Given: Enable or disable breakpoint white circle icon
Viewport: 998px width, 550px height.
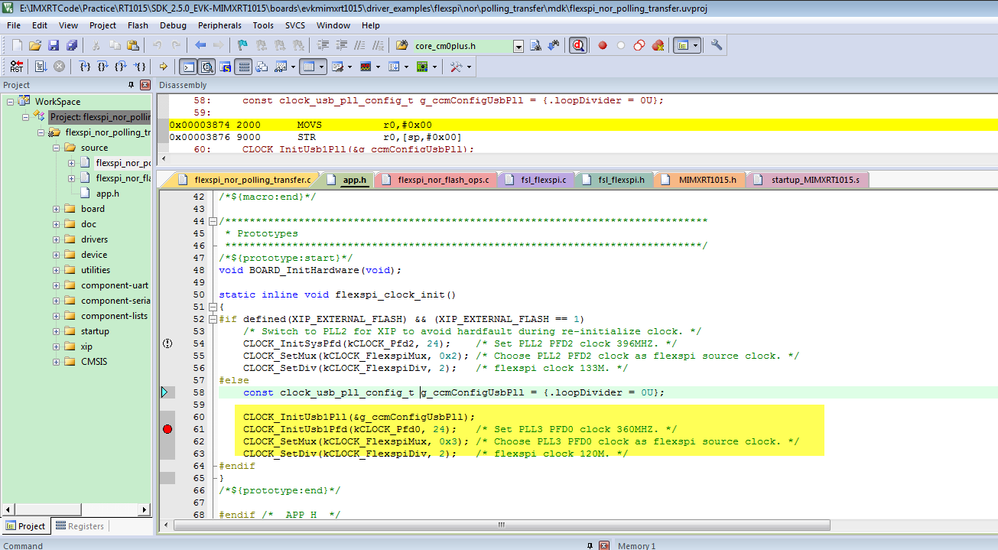Looking at the screenshot, I should 621,46.
